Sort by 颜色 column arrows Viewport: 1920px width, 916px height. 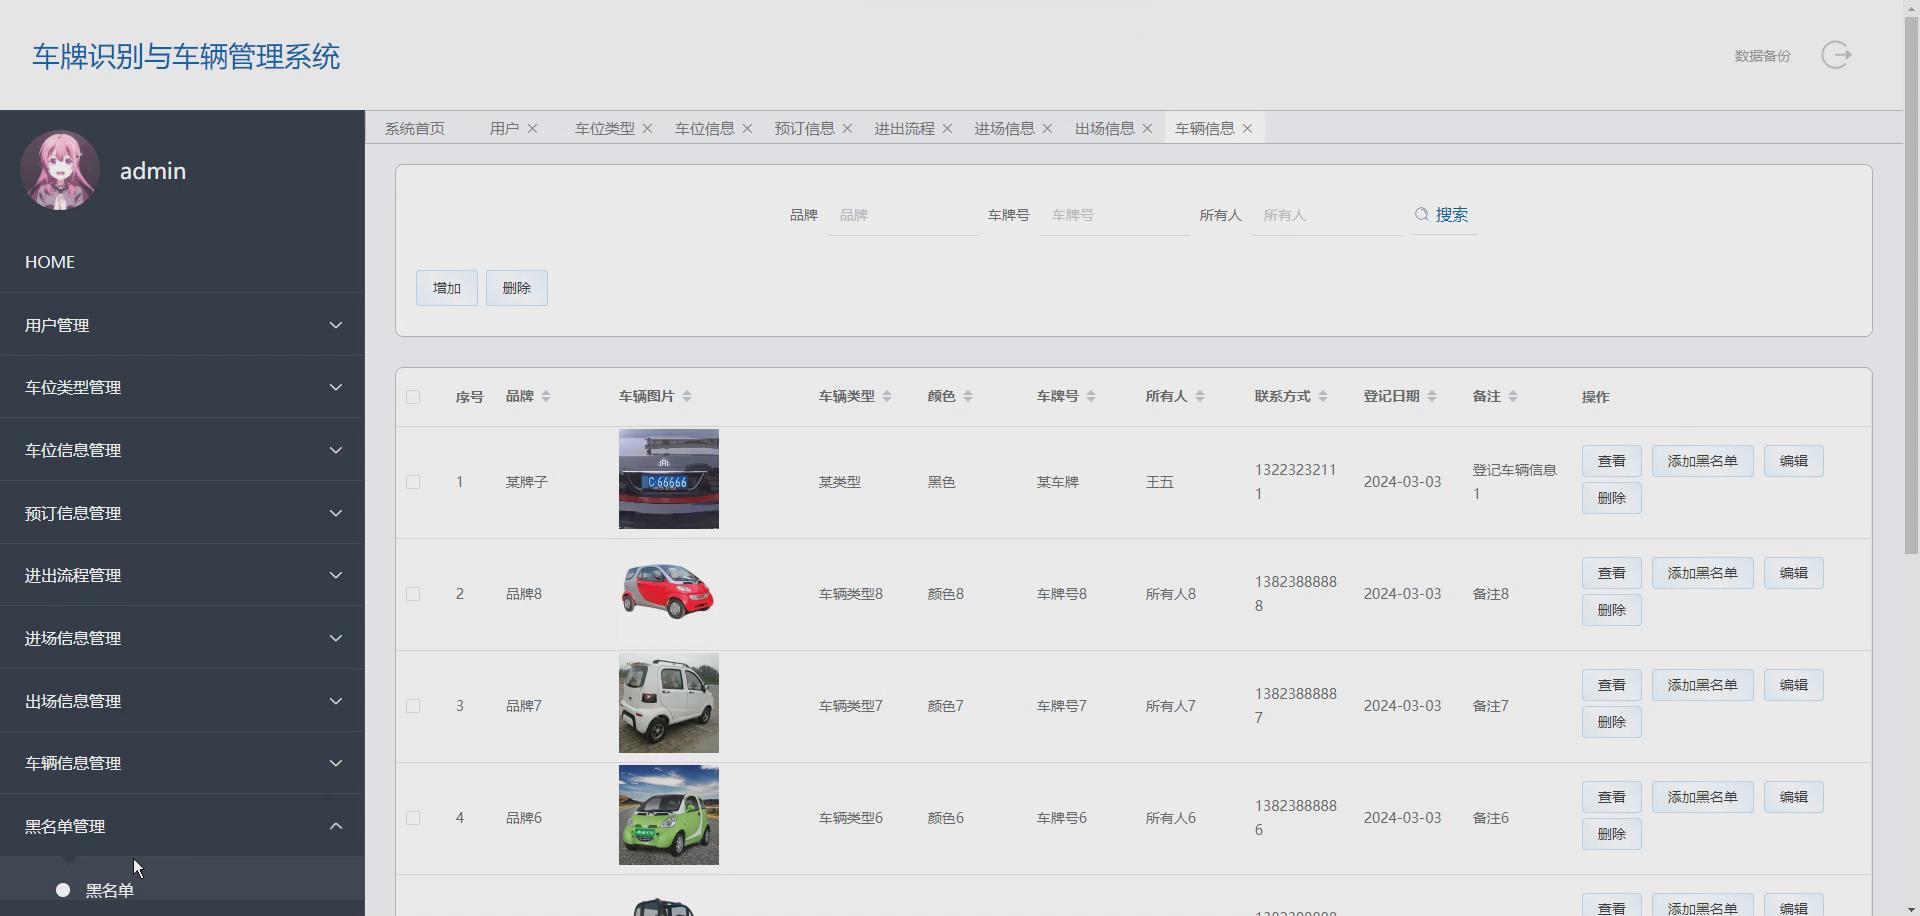click(x=968, y=397)
